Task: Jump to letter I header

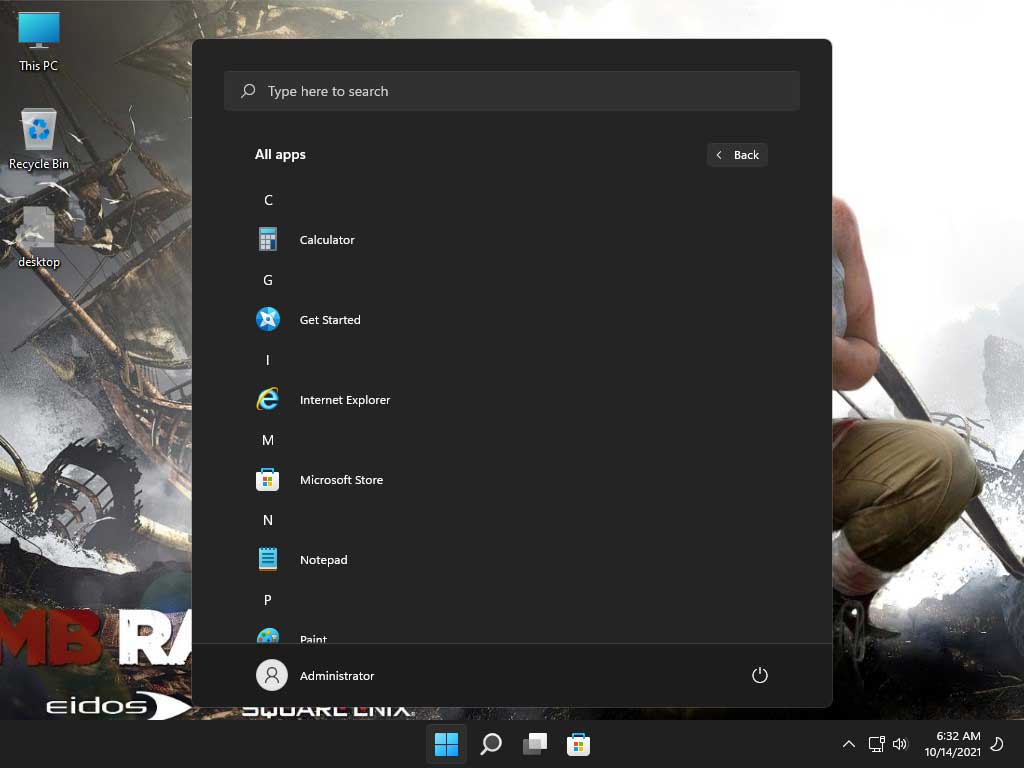Action: [x=268, y=360]
